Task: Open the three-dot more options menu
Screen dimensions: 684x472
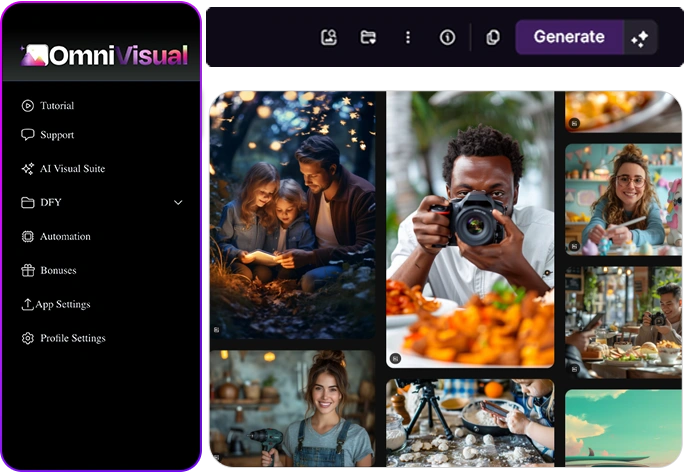Action: coord(408,37)
